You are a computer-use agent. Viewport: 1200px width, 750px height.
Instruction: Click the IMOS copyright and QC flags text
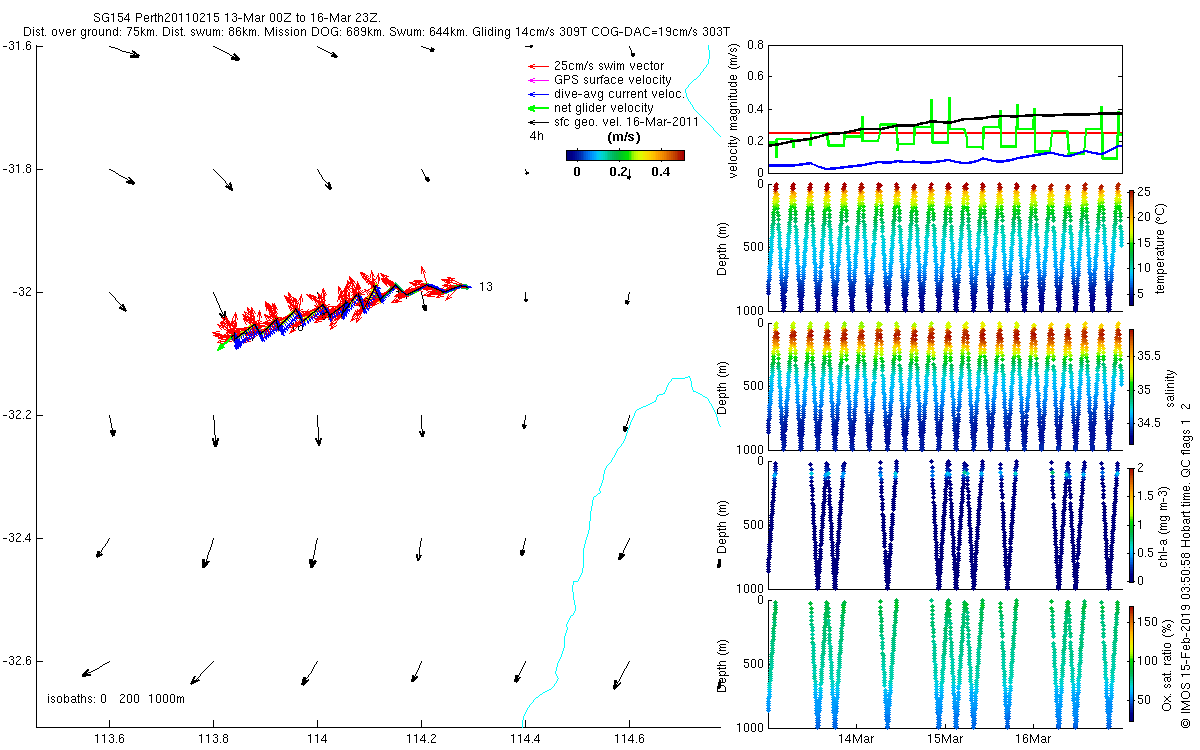[1186, 563]
